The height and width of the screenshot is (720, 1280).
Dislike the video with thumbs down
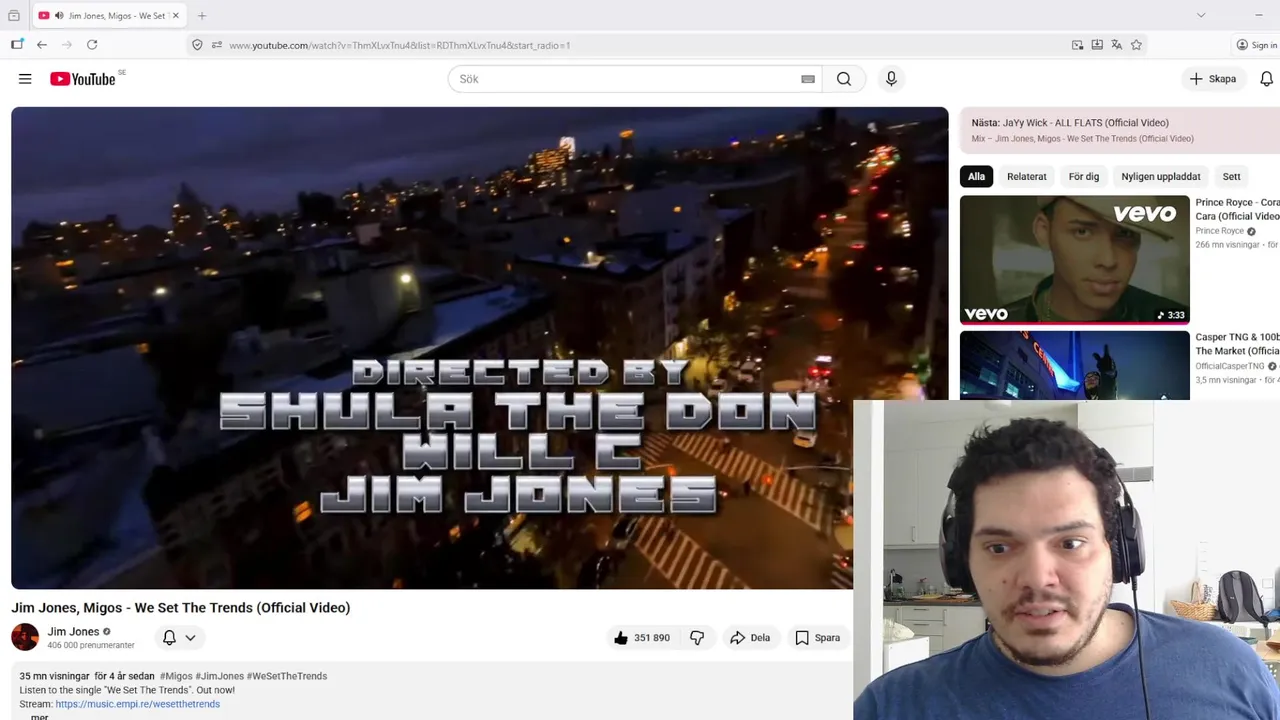click(697, 638)
